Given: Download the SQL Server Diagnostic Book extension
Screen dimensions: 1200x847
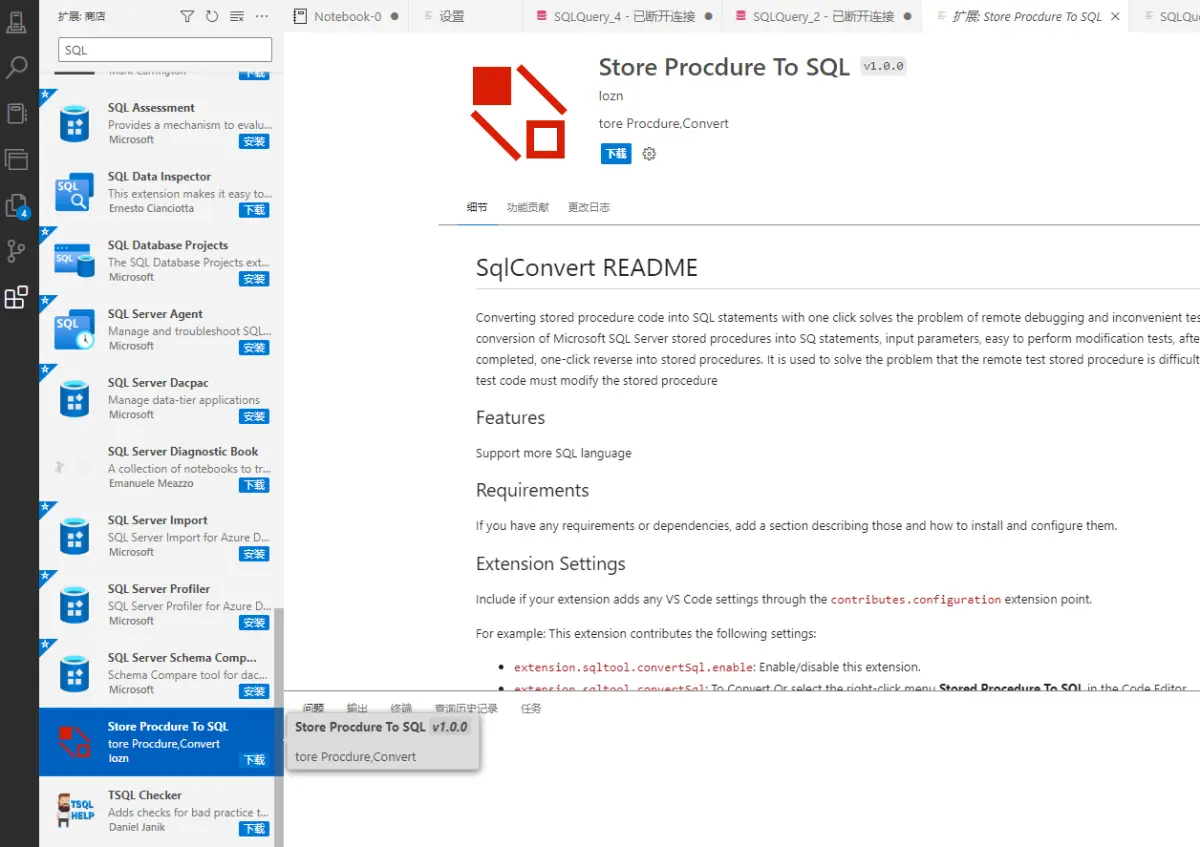Looking at the screenshot, I should (254, 485).
